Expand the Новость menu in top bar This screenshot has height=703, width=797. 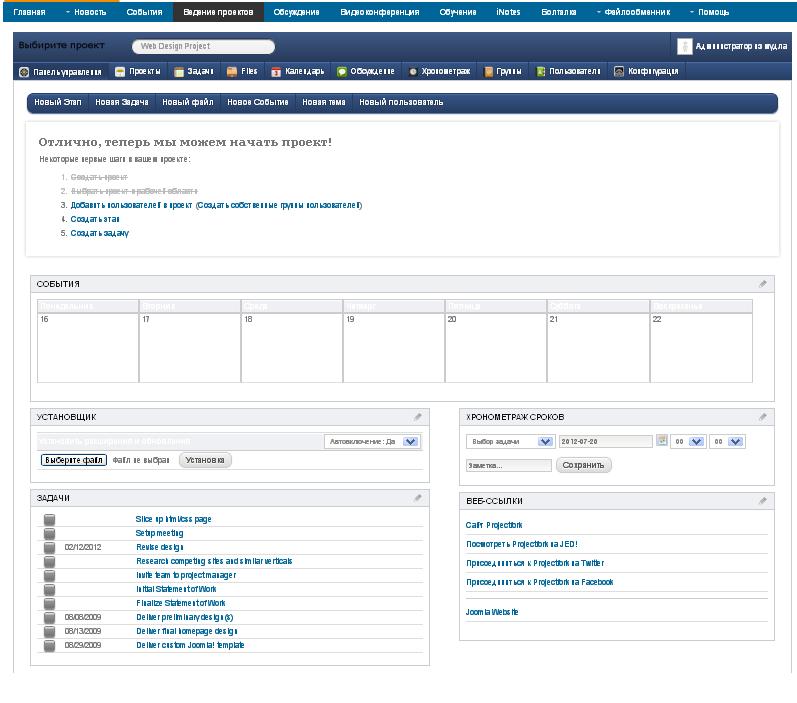[x=86, y=12]
